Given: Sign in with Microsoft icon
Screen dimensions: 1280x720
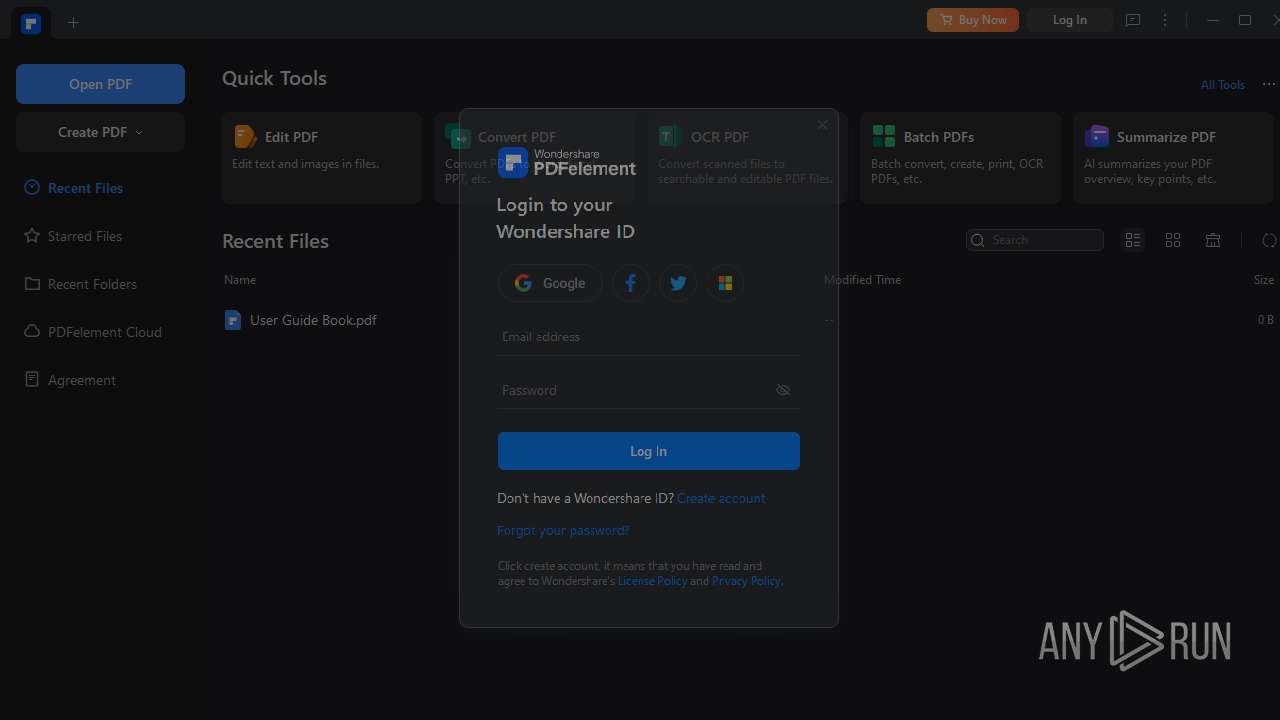Looking at the screenshot, I should tap(725, 283).
